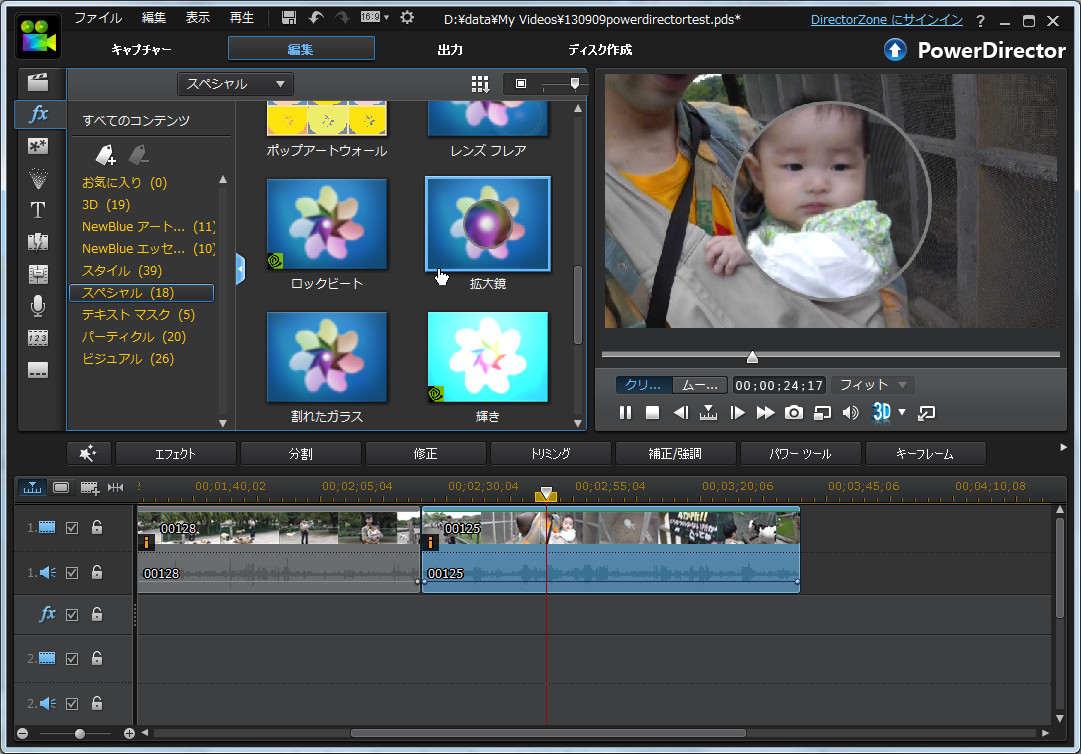
Task: Click the save project floppy icon
Action: [289, 18]
